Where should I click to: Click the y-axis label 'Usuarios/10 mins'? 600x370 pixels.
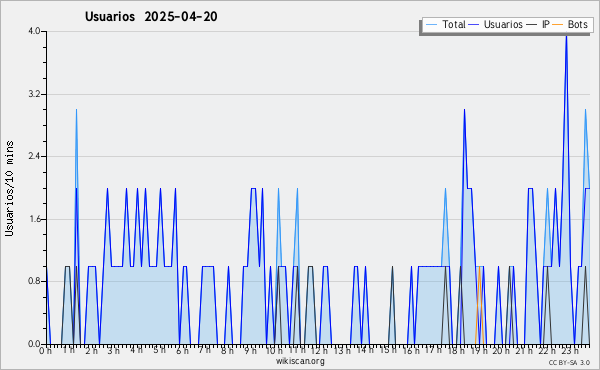click(9, 189)
